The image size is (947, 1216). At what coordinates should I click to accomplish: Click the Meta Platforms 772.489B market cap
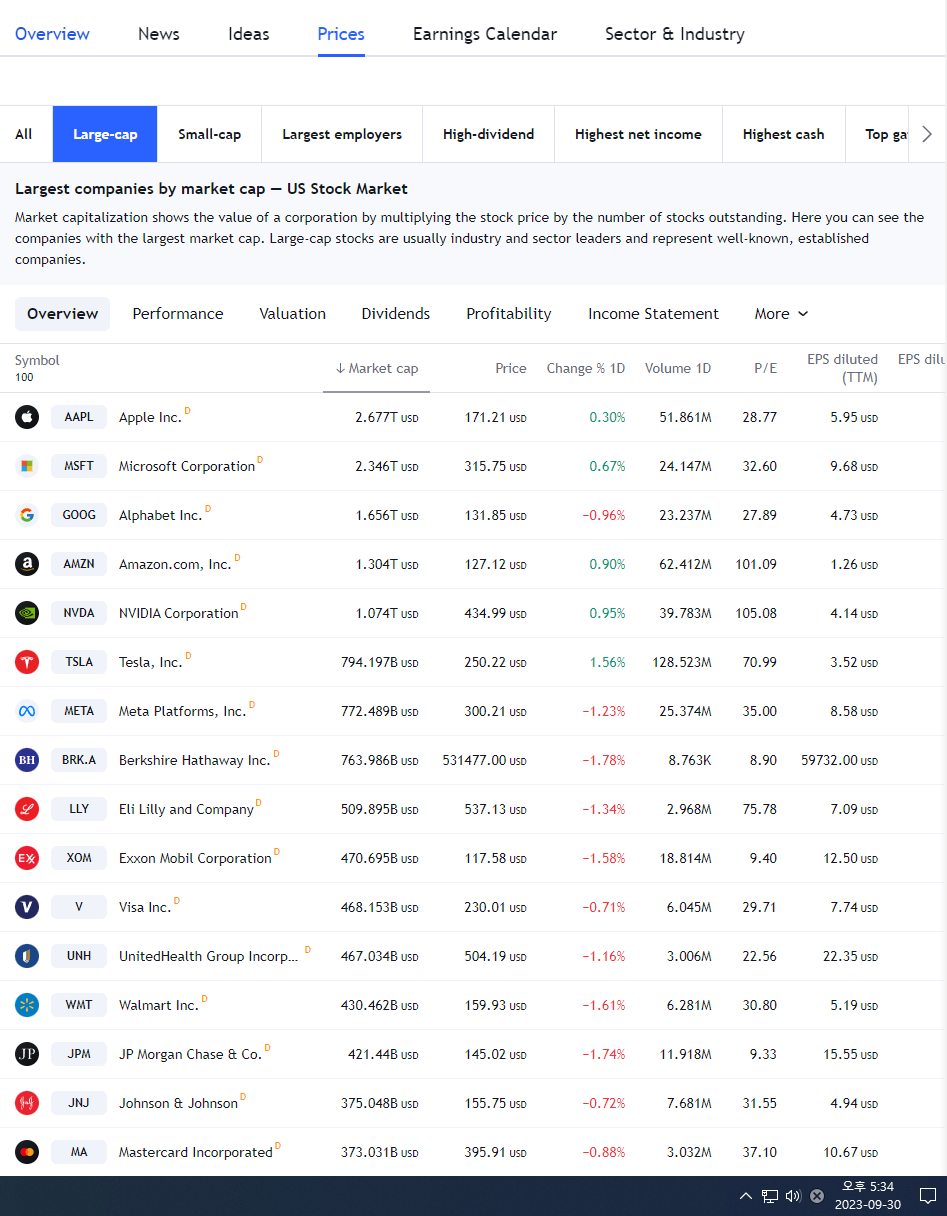pos(380,712)
